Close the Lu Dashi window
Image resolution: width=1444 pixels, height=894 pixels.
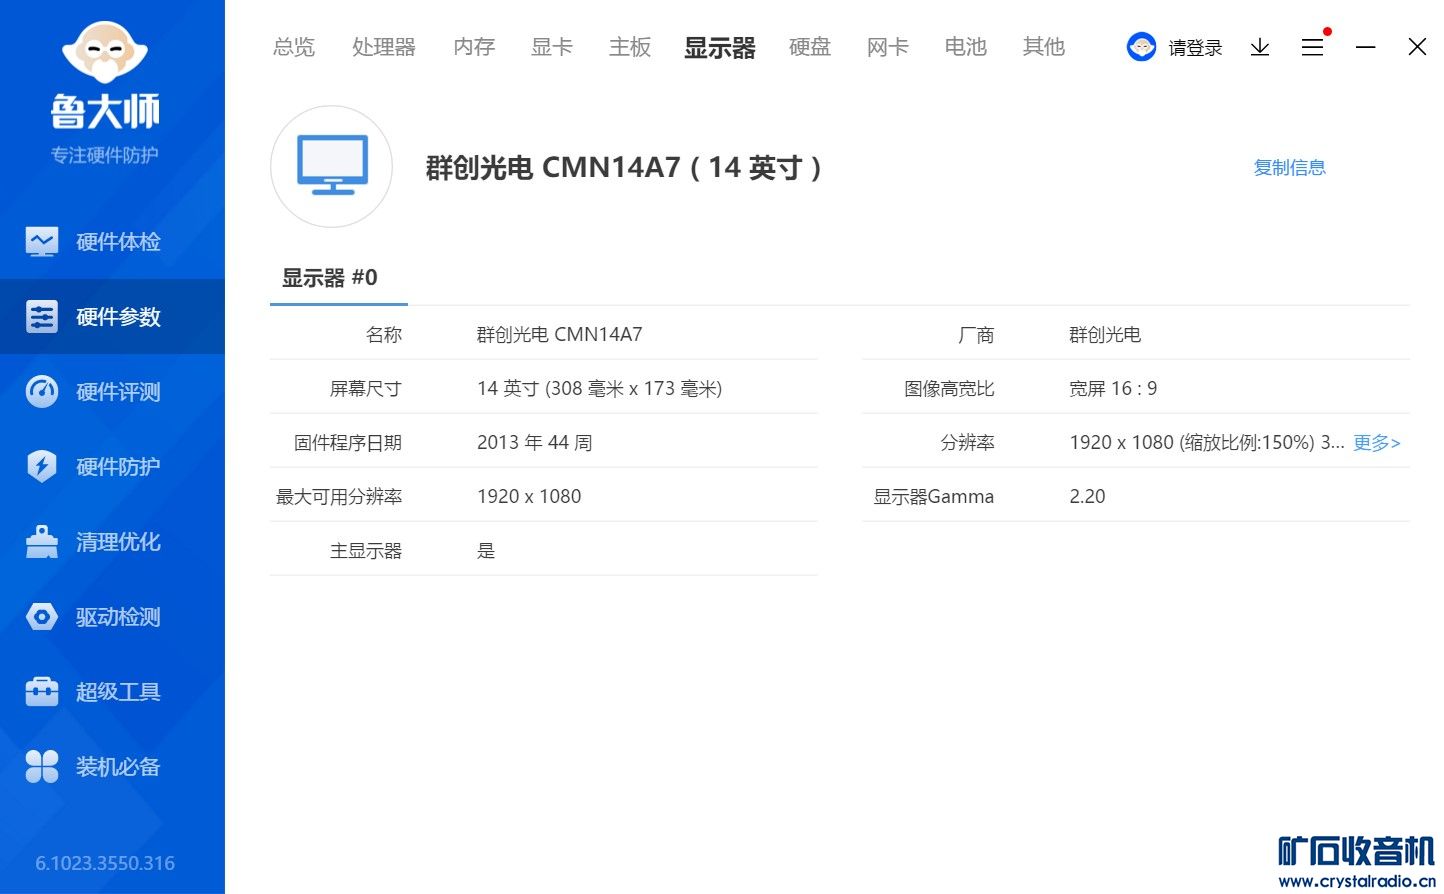[1417, 47]
